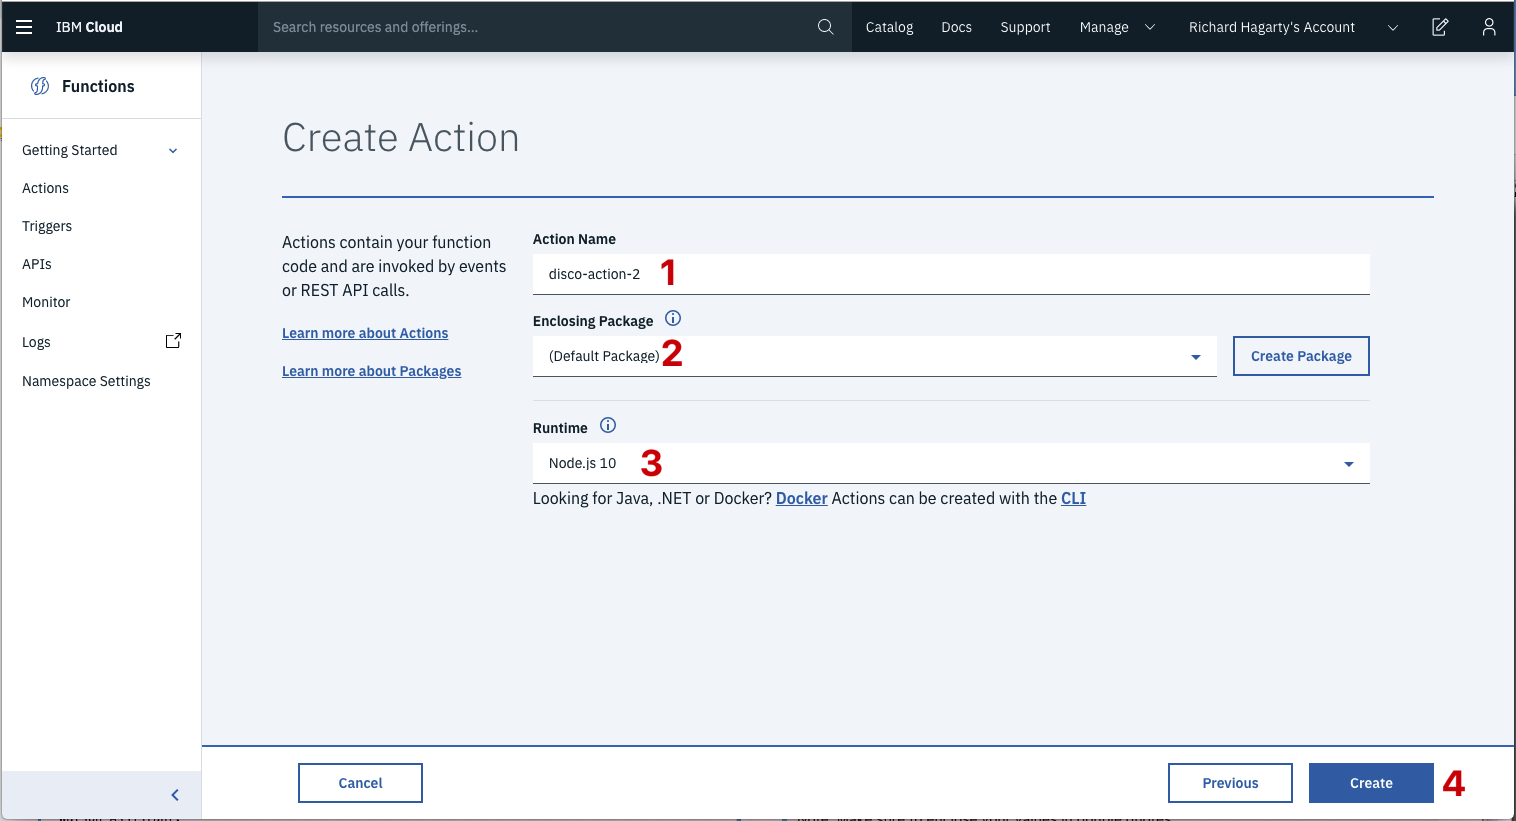1516x821 pixels.
Task: Follow the CLI link
Action: pyautogui.click(x=1073, y=498)
